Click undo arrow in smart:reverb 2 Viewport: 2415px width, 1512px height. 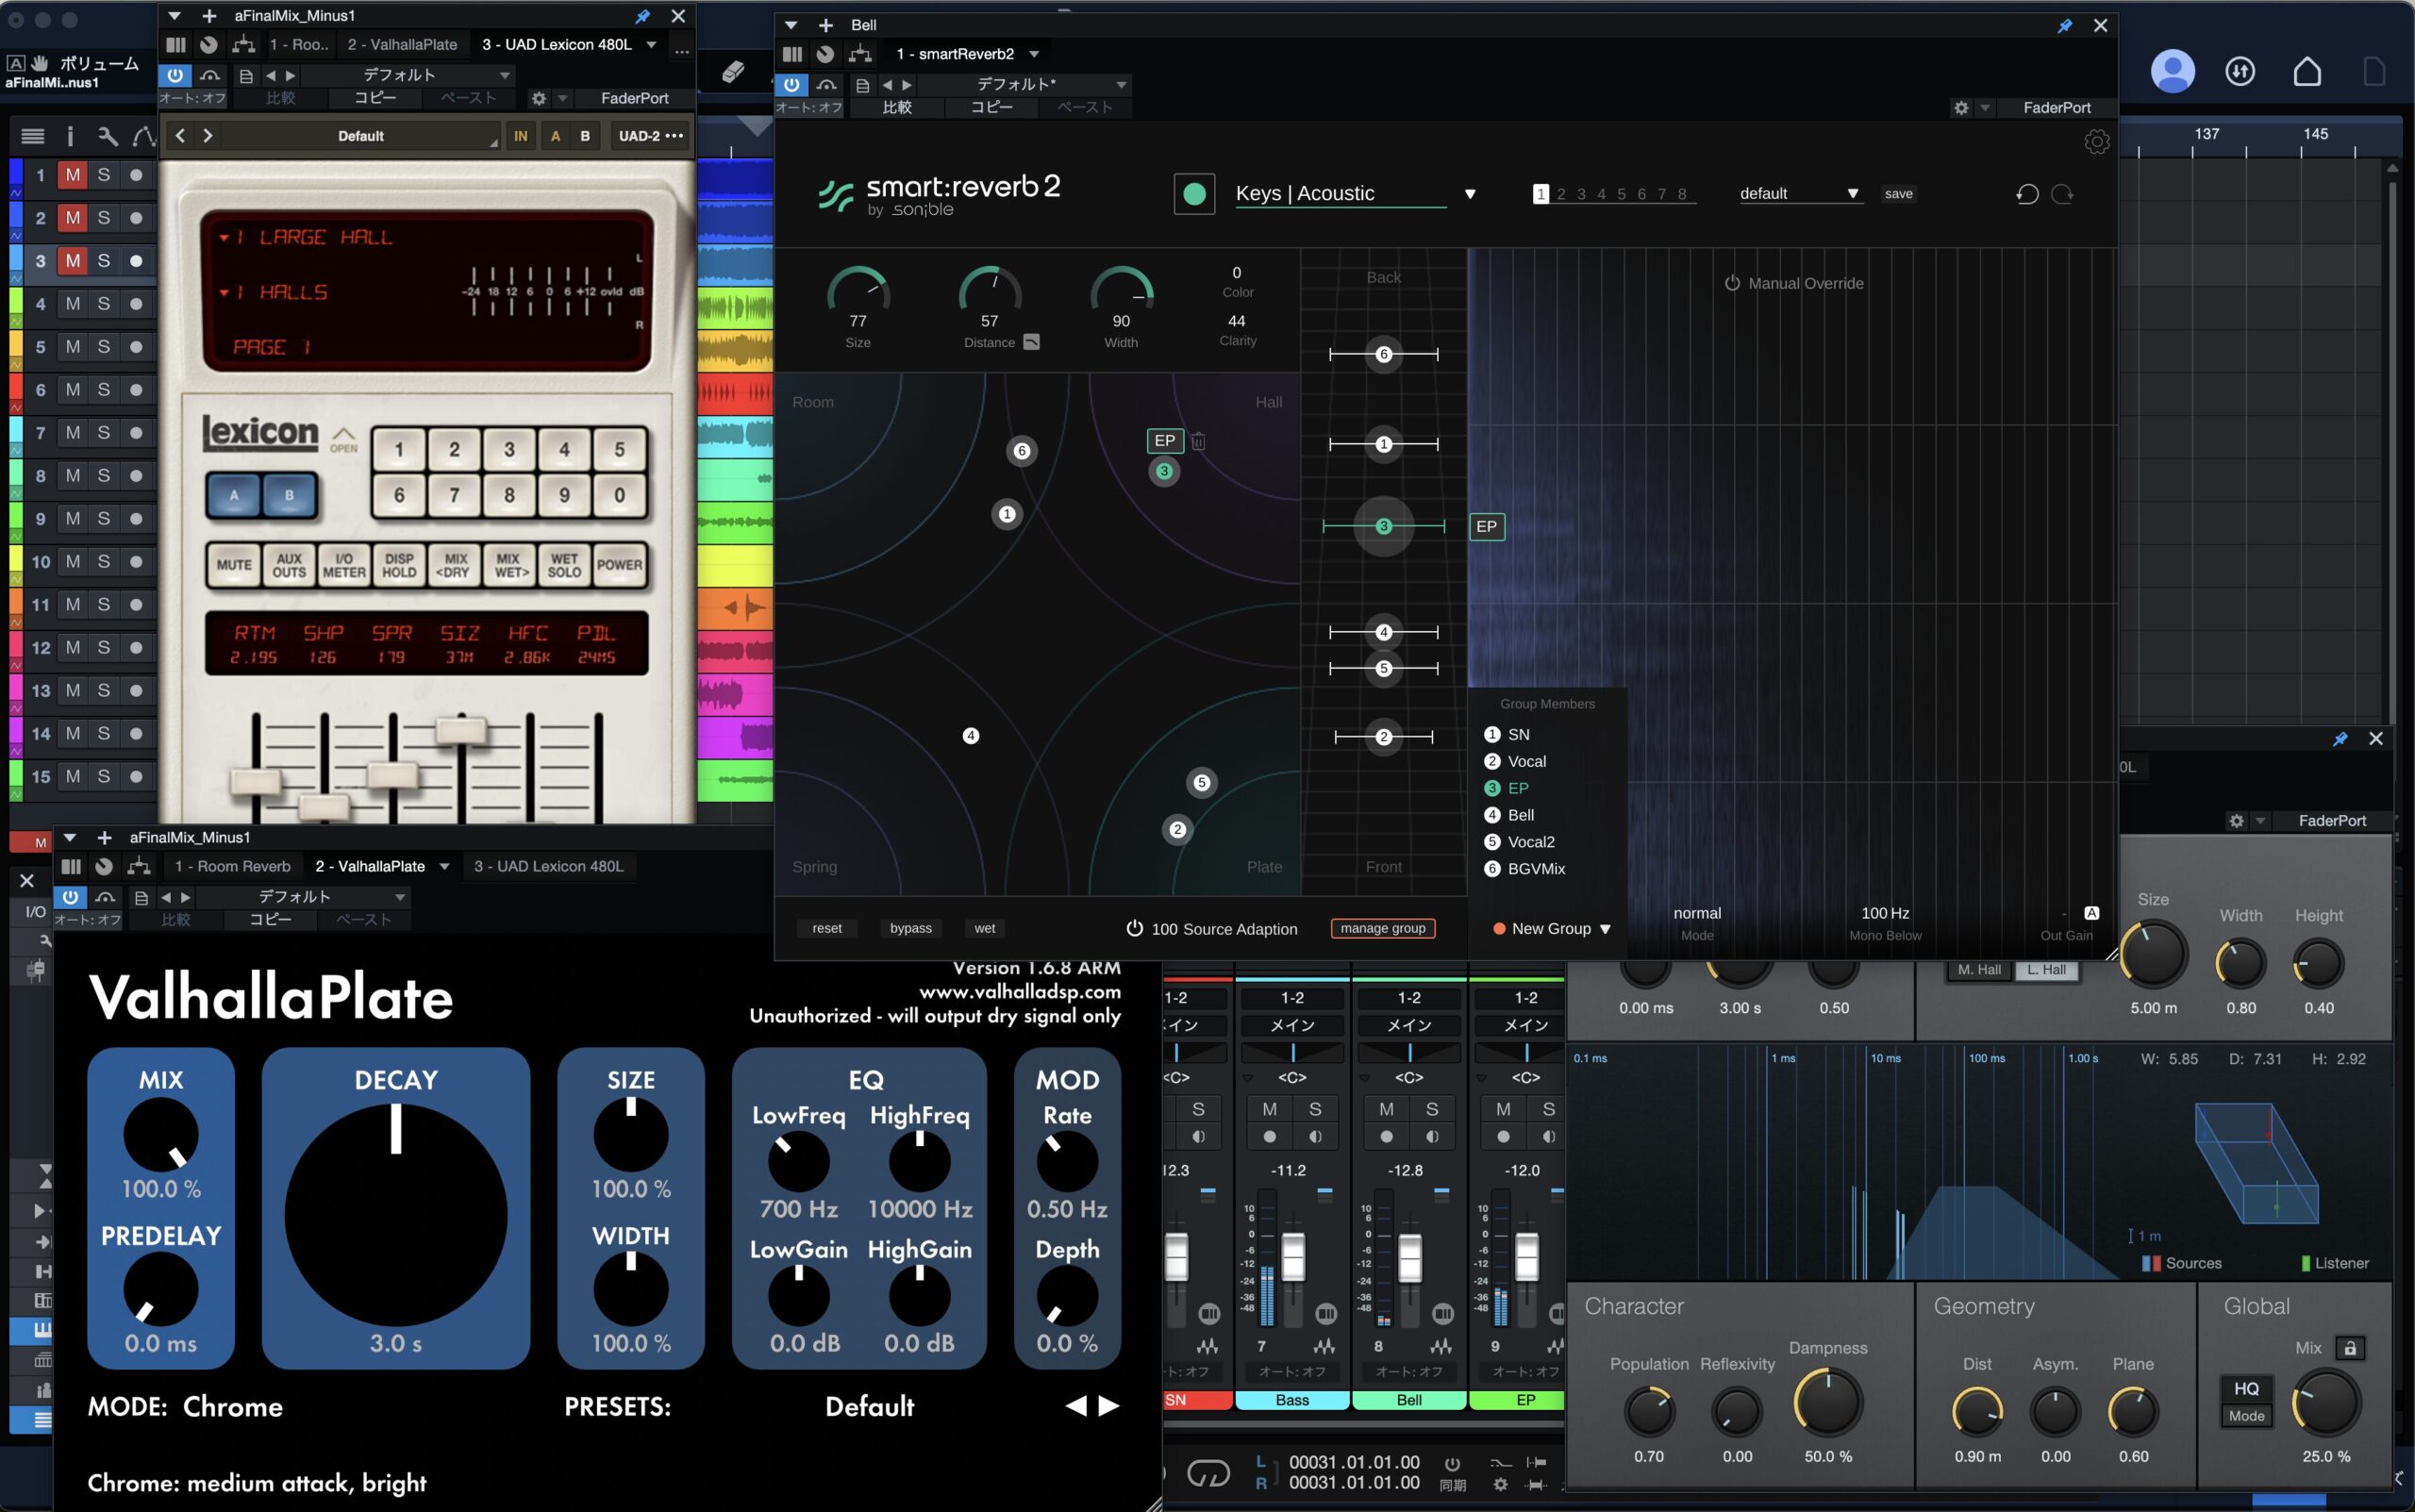[x=2027, y=194]
